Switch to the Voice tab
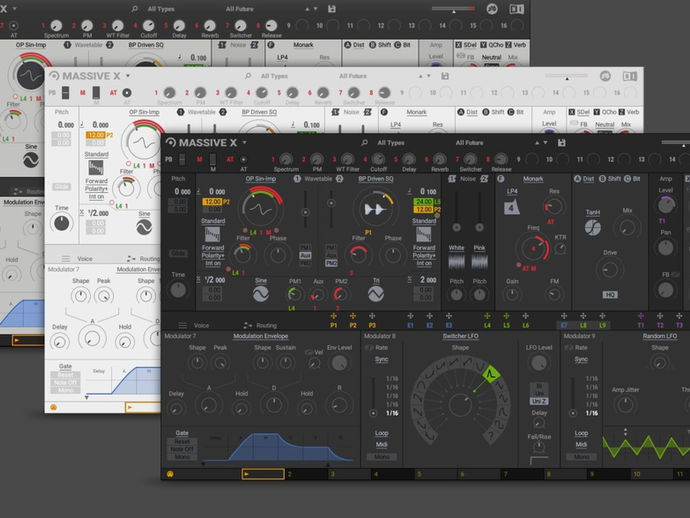The image size is (690, 518). [202, 325]
